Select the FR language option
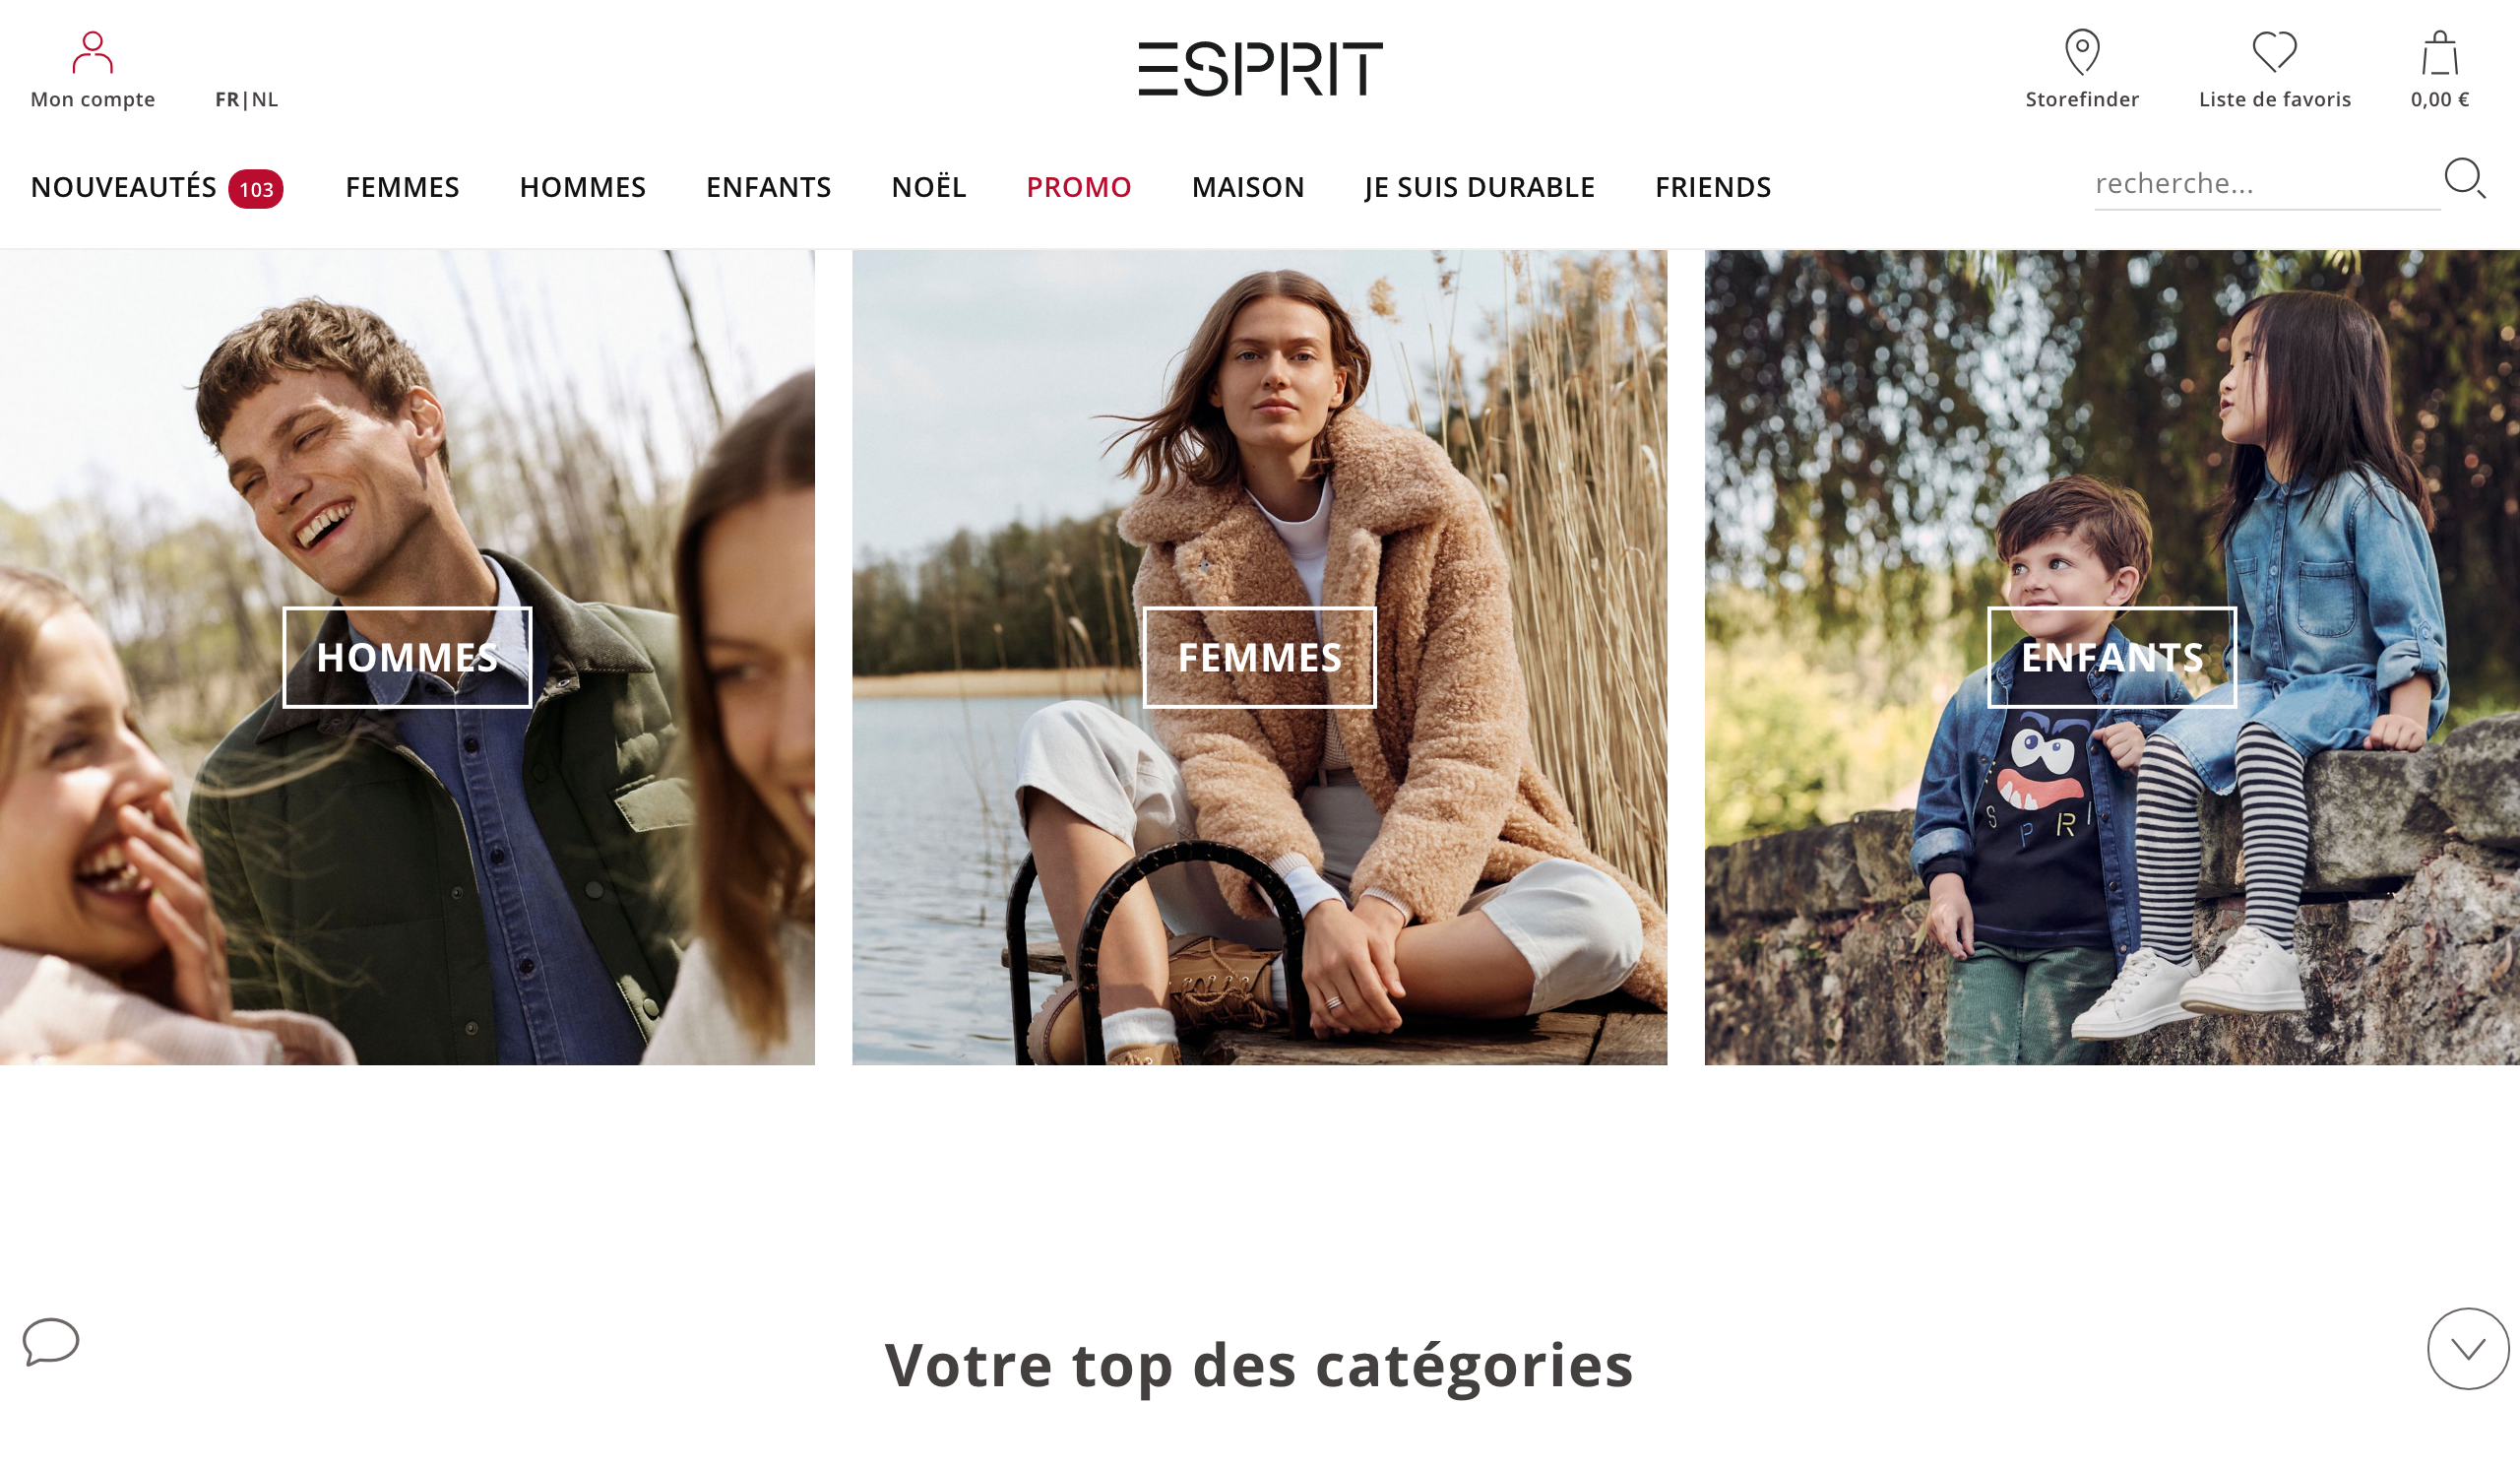Screen dimensions: 2520x1467 pos(227,99)
